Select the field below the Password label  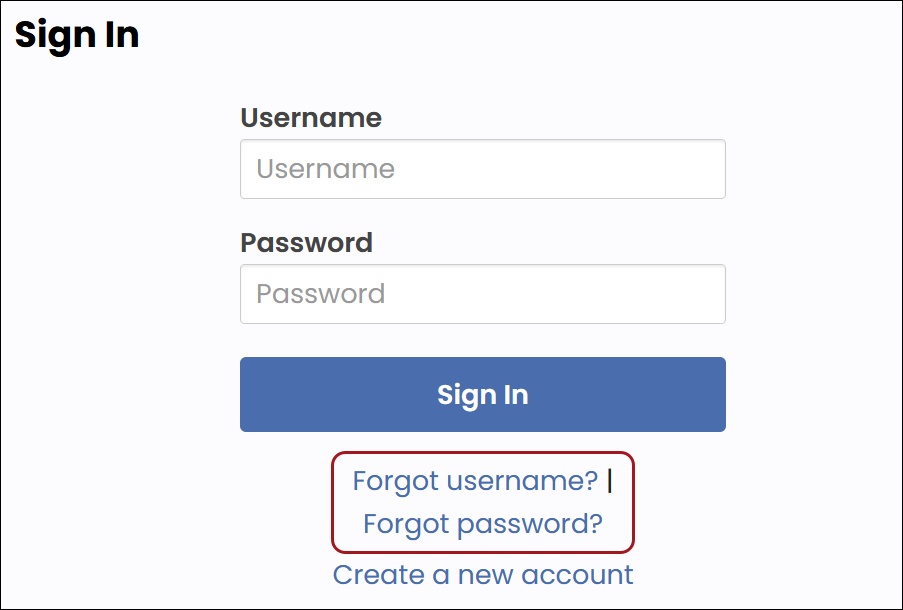pos(482,294)
